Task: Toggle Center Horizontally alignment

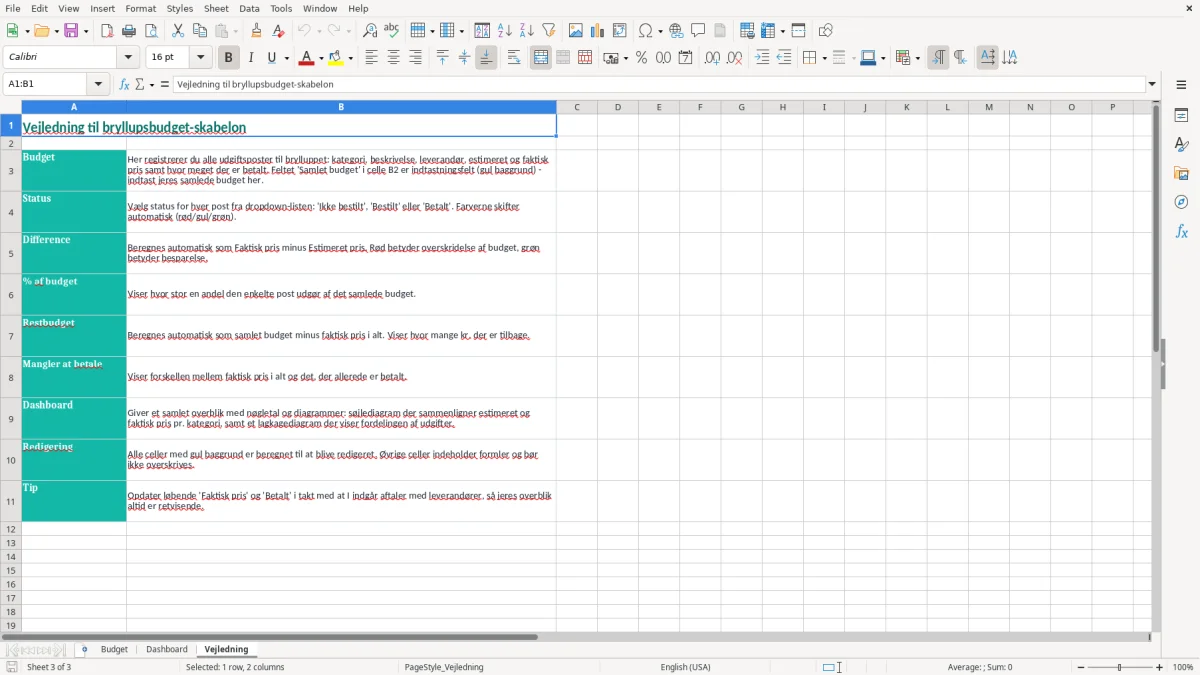Action: (393, 58)
